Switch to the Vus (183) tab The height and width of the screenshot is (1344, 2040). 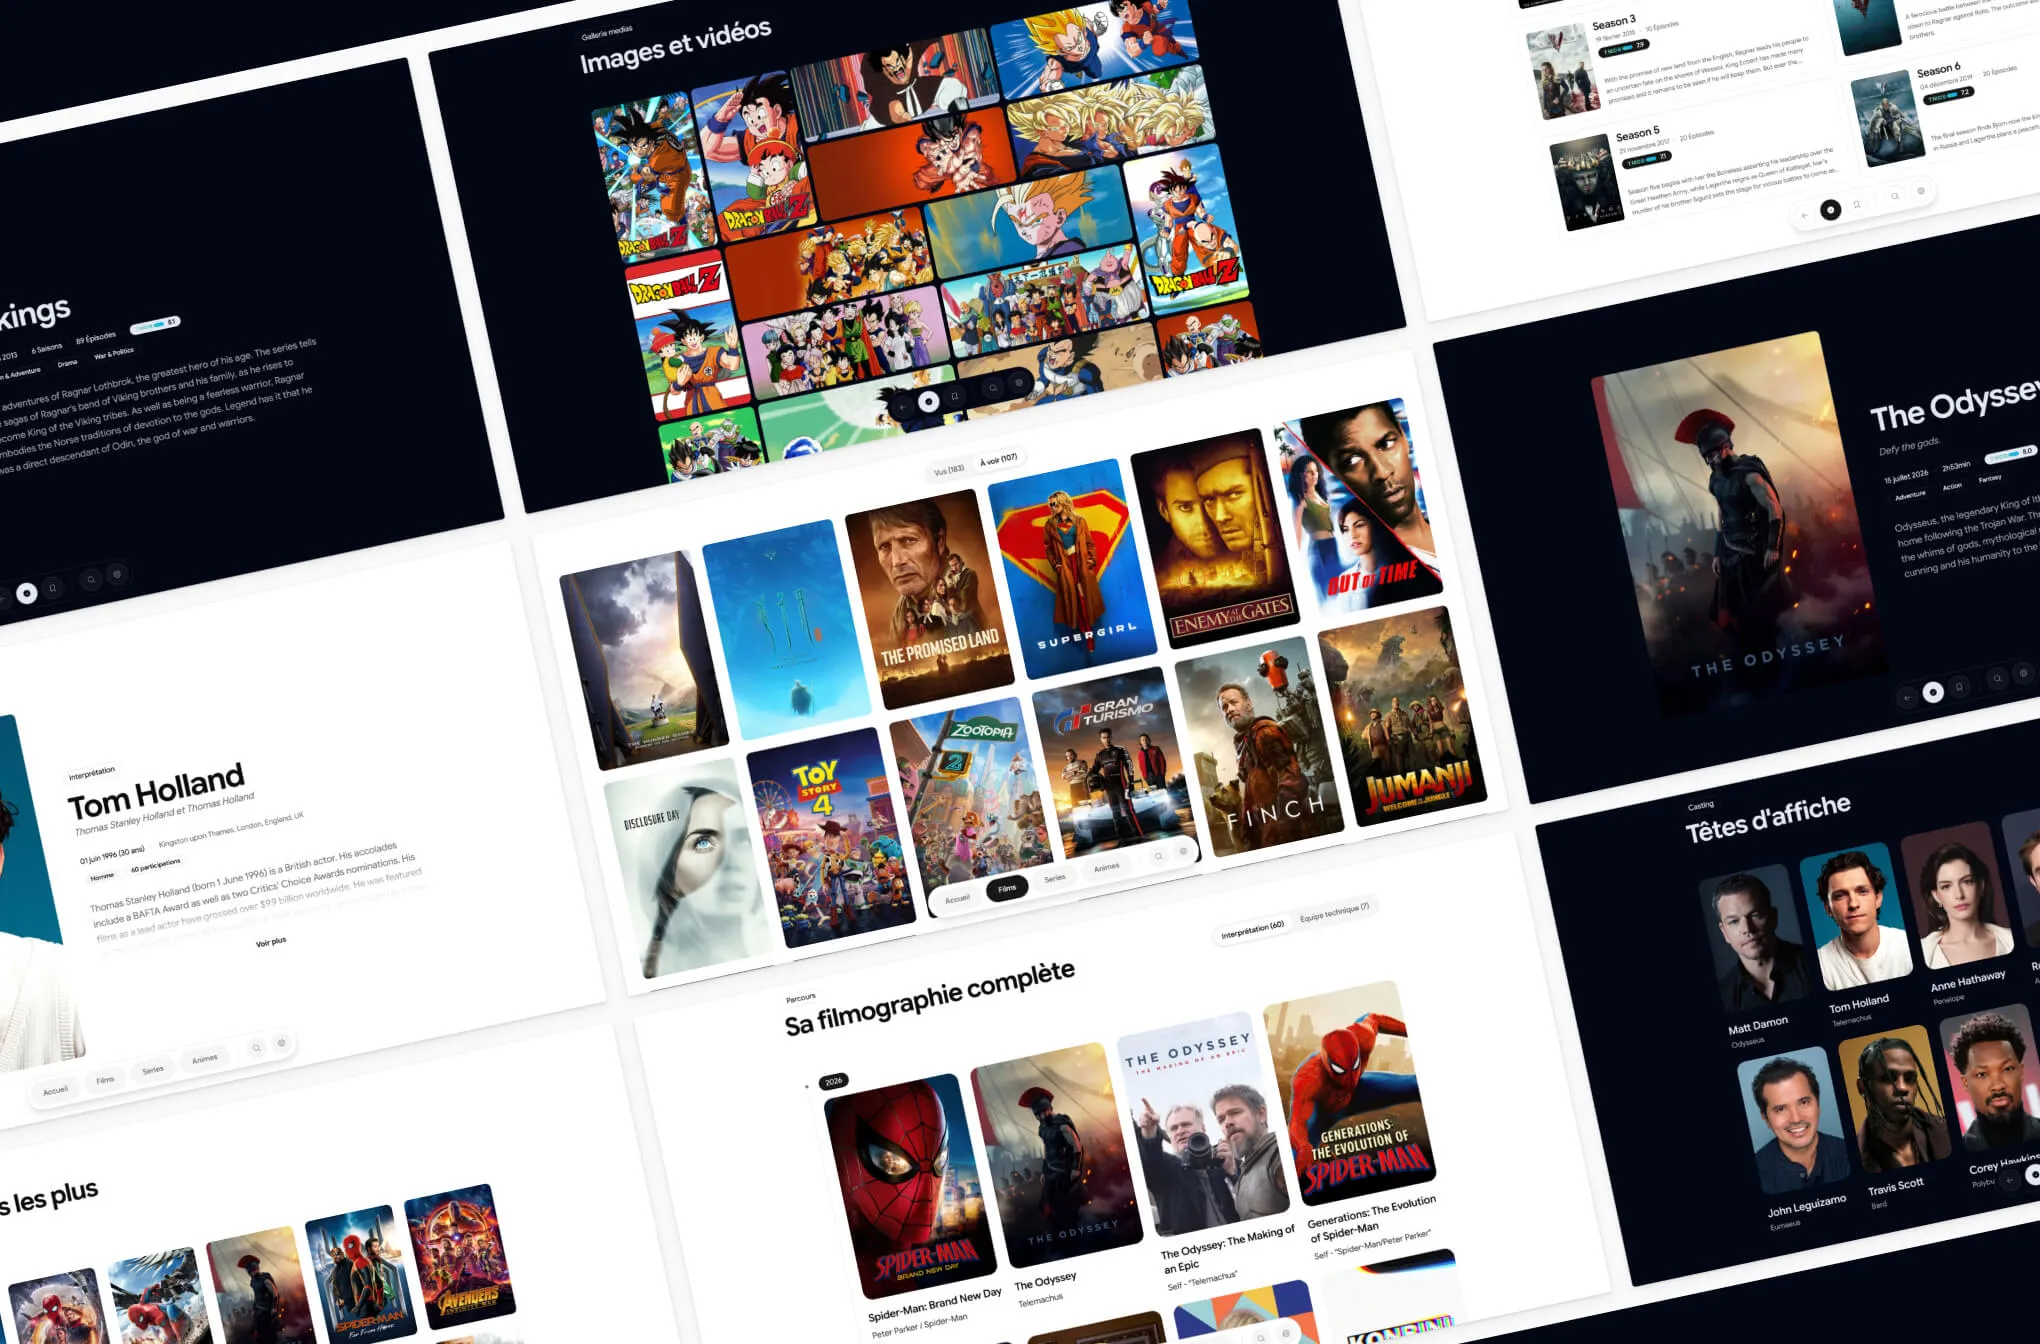(948, 469)
